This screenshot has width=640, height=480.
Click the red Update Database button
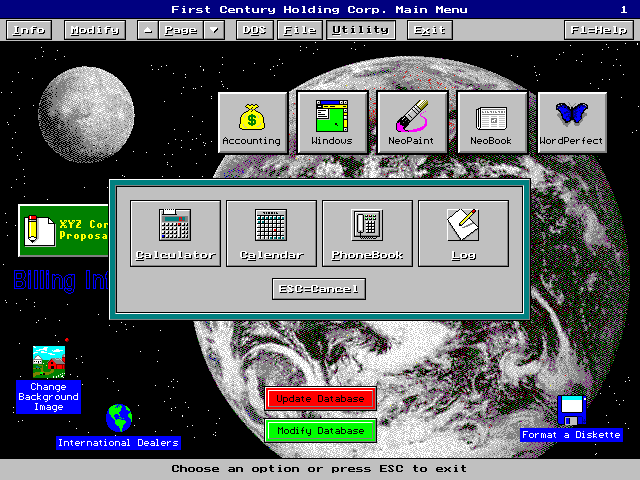pyautogui.click(x=320, y=399)
